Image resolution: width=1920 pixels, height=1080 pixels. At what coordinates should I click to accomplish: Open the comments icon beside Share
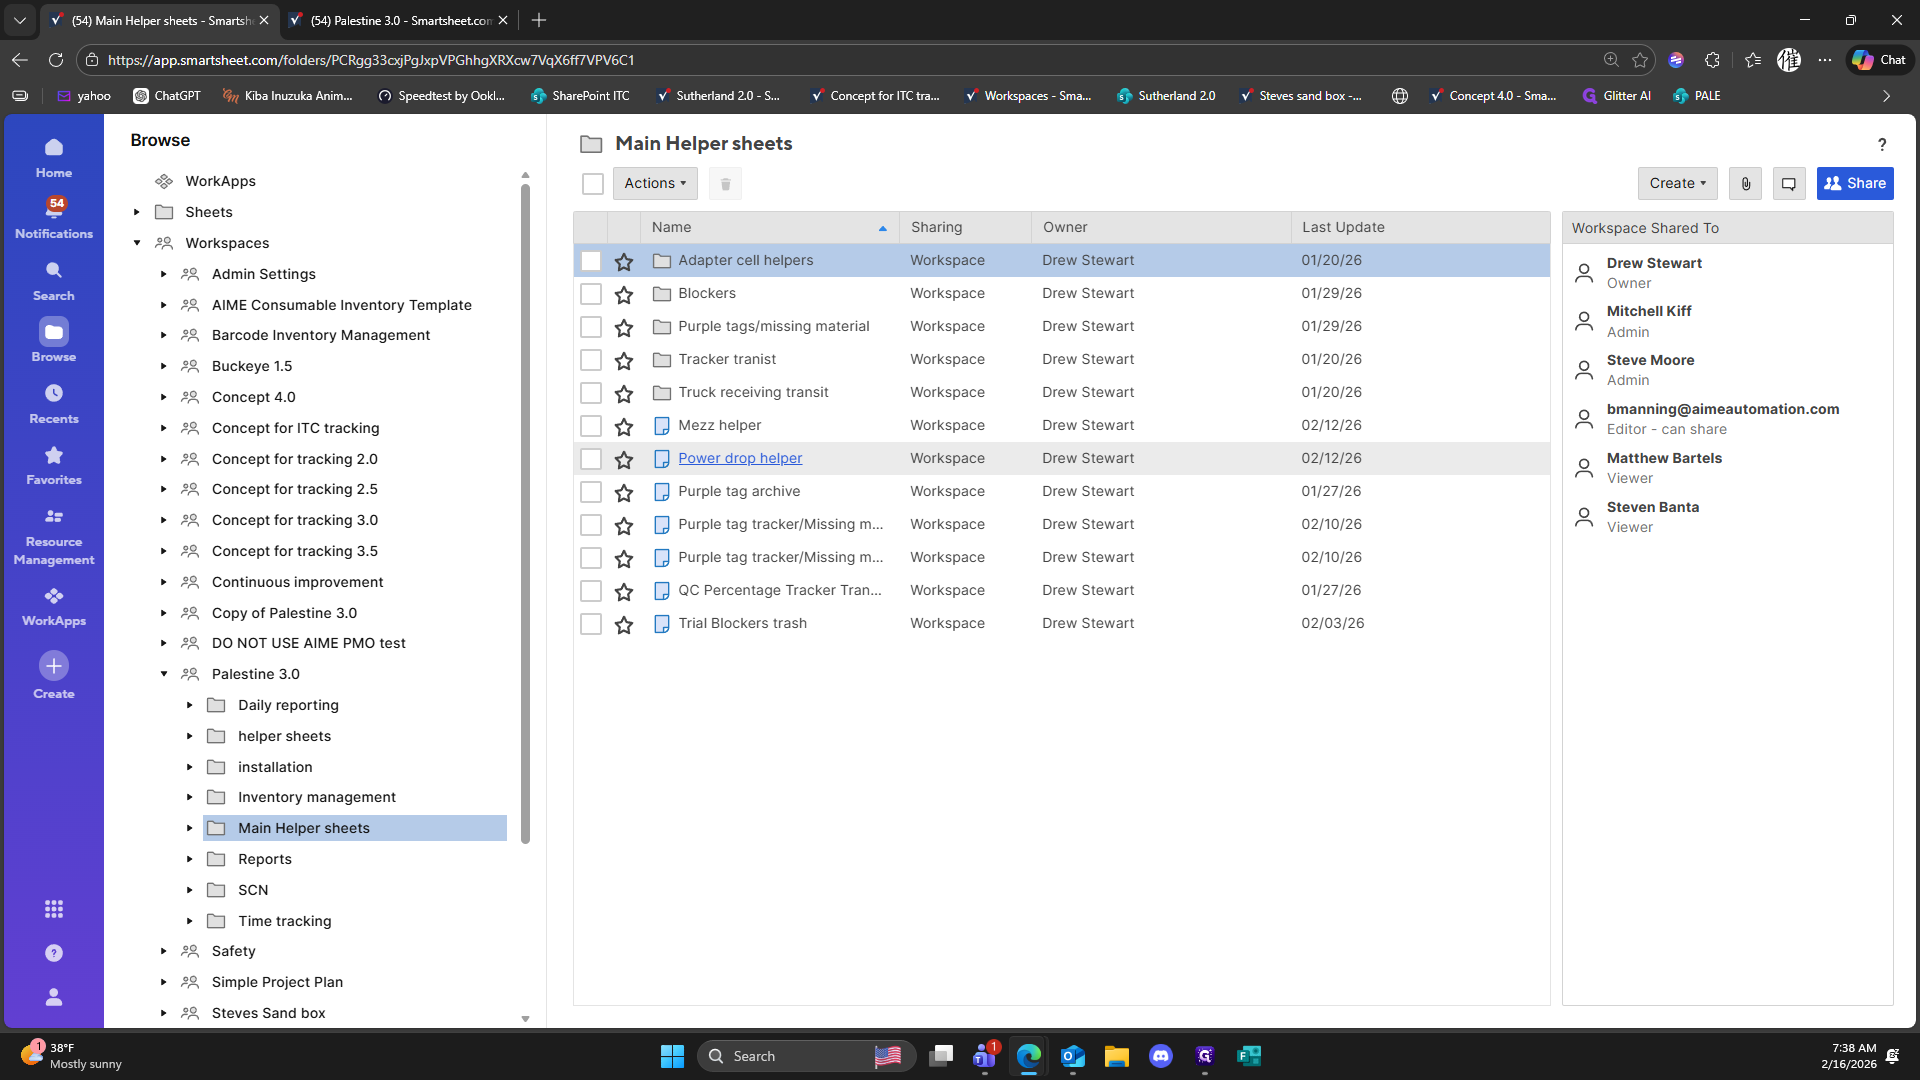(1789, 183)
